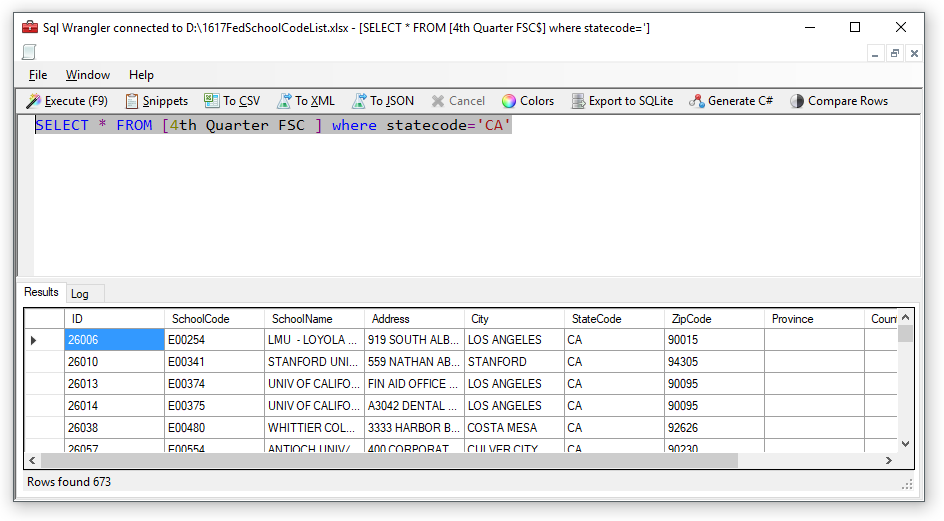Sort by the ID column header
Screen dimensions: 944x521
114,319
